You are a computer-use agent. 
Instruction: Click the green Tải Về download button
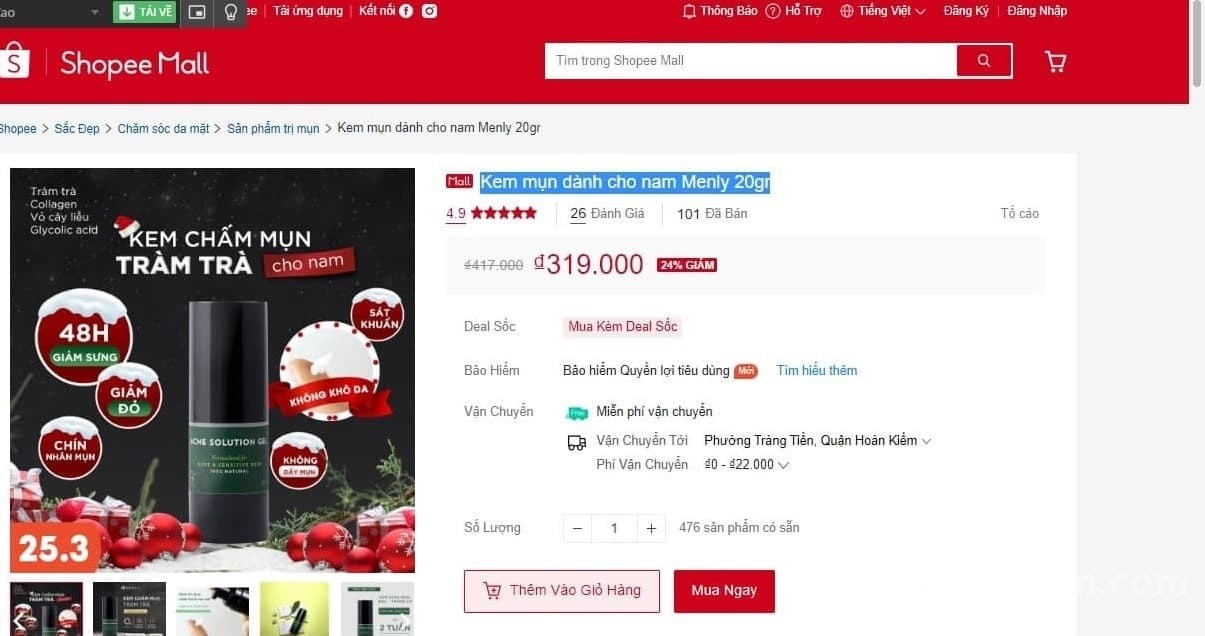[146, 12]
